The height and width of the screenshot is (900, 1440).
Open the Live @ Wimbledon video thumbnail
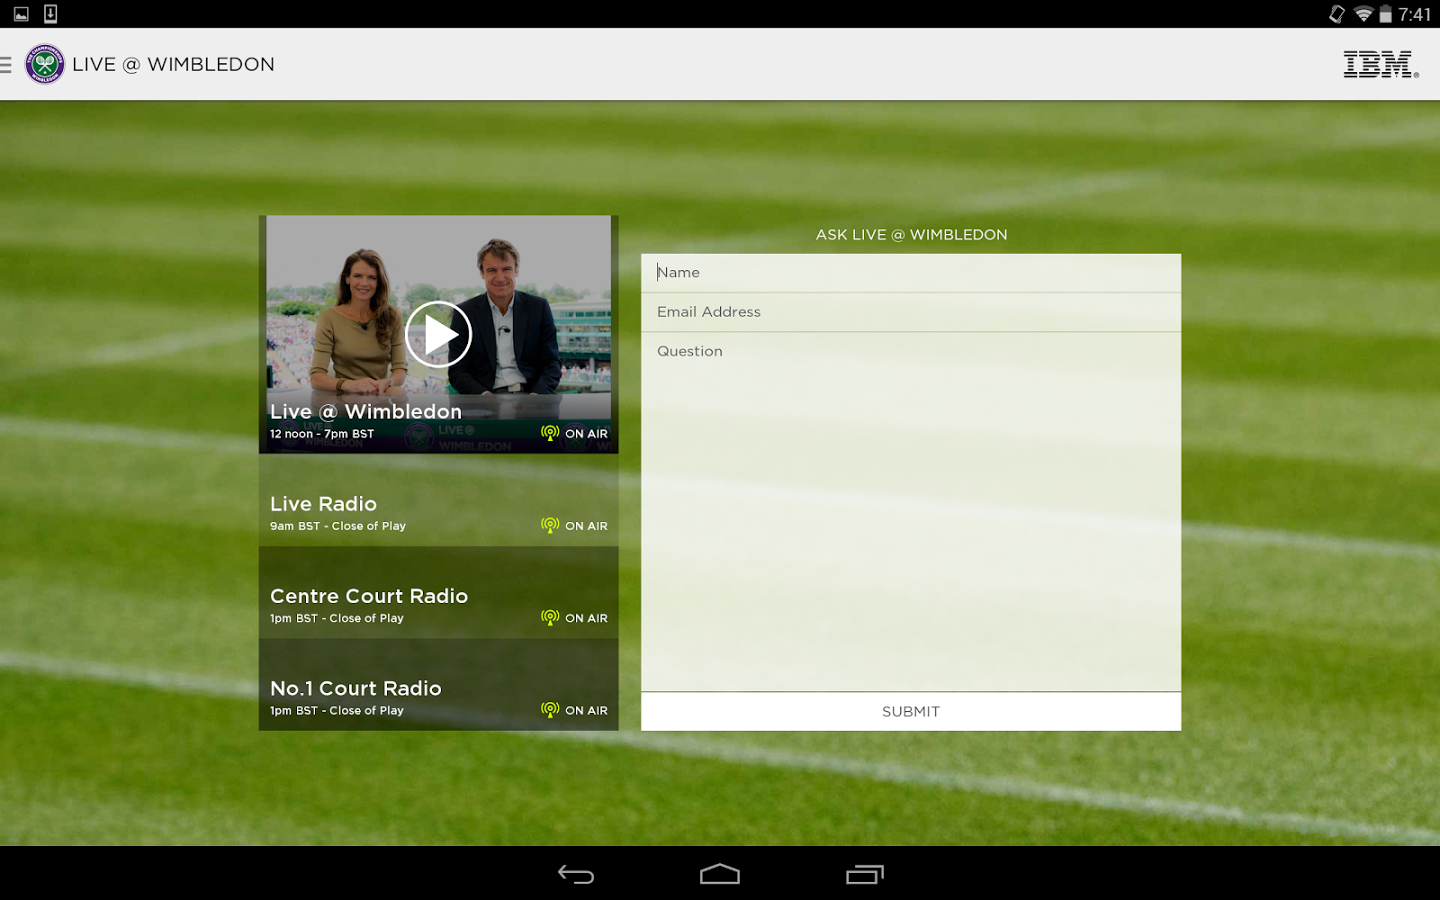pyautogui.click(x=439, y=334)
